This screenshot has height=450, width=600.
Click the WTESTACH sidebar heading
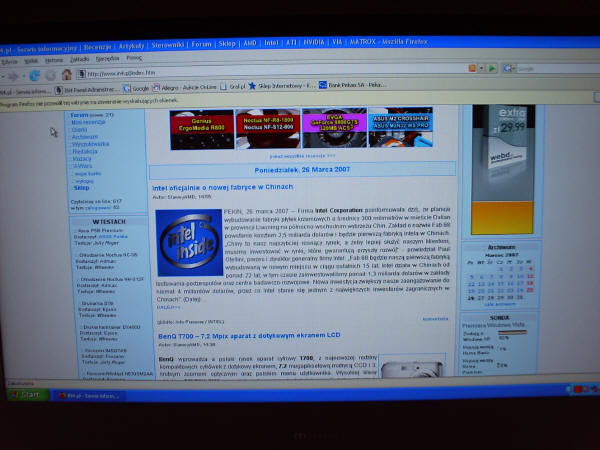[x=109, y=222]
